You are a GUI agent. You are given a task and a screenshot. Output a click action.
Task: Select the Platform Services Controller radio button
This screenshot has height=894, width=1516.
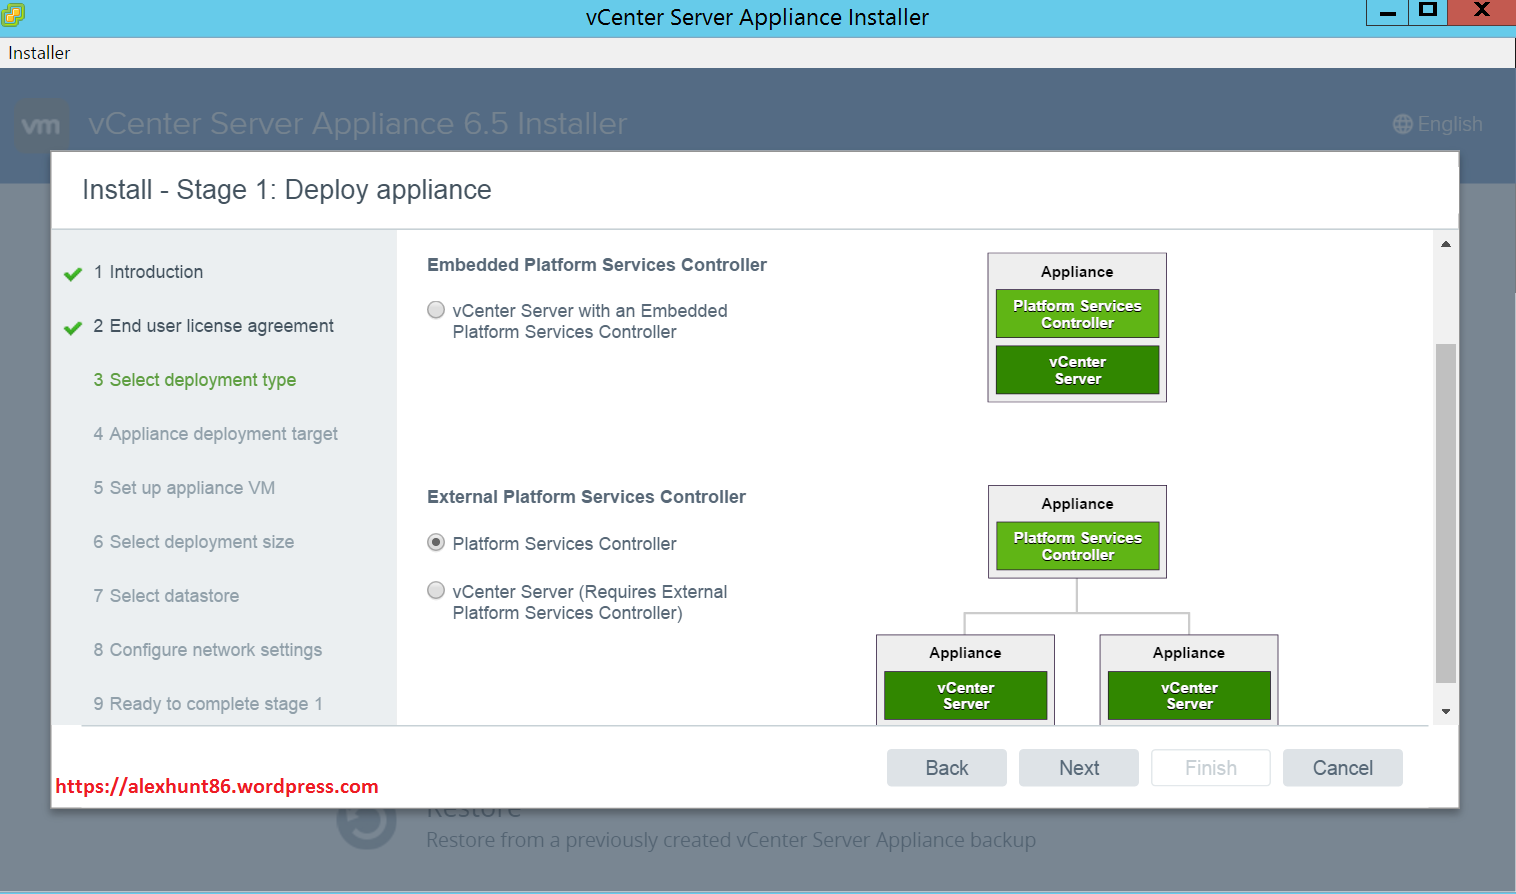click(x=436, y=542)
